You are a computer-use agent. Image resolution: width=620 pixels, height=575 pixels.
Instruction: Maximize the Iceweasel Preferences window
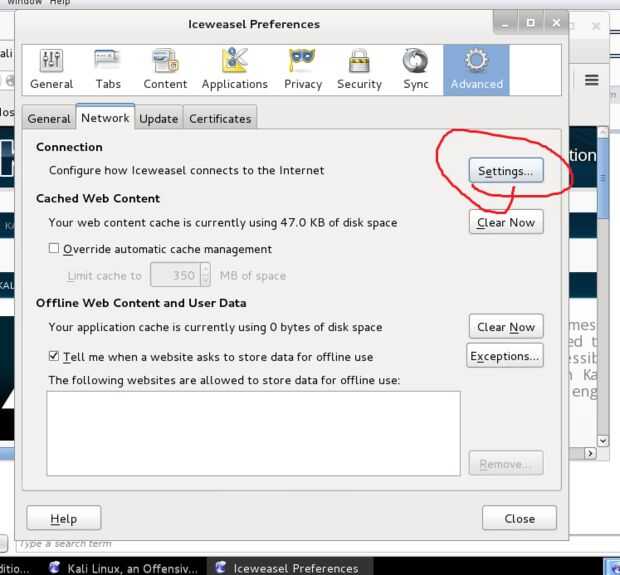[x=530, y=23]
